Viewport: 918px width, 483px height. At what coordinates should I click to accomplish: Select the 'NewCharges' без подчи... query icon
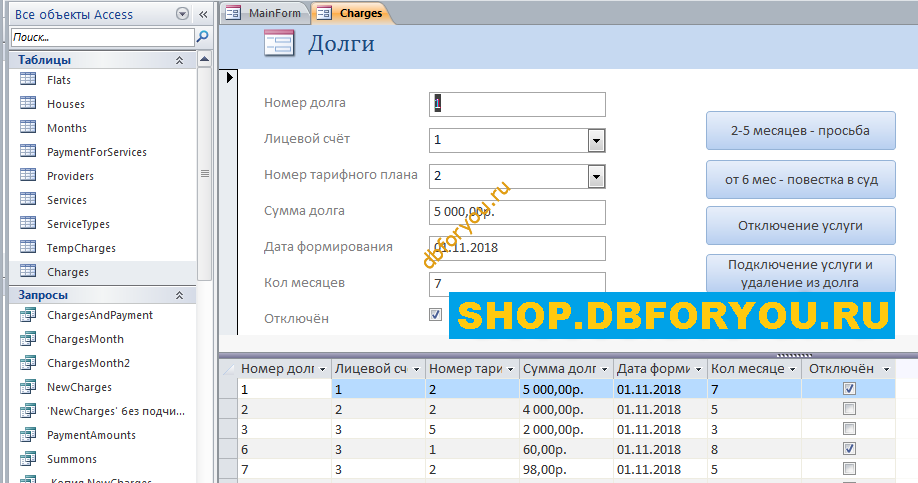(x=28, y=411)
